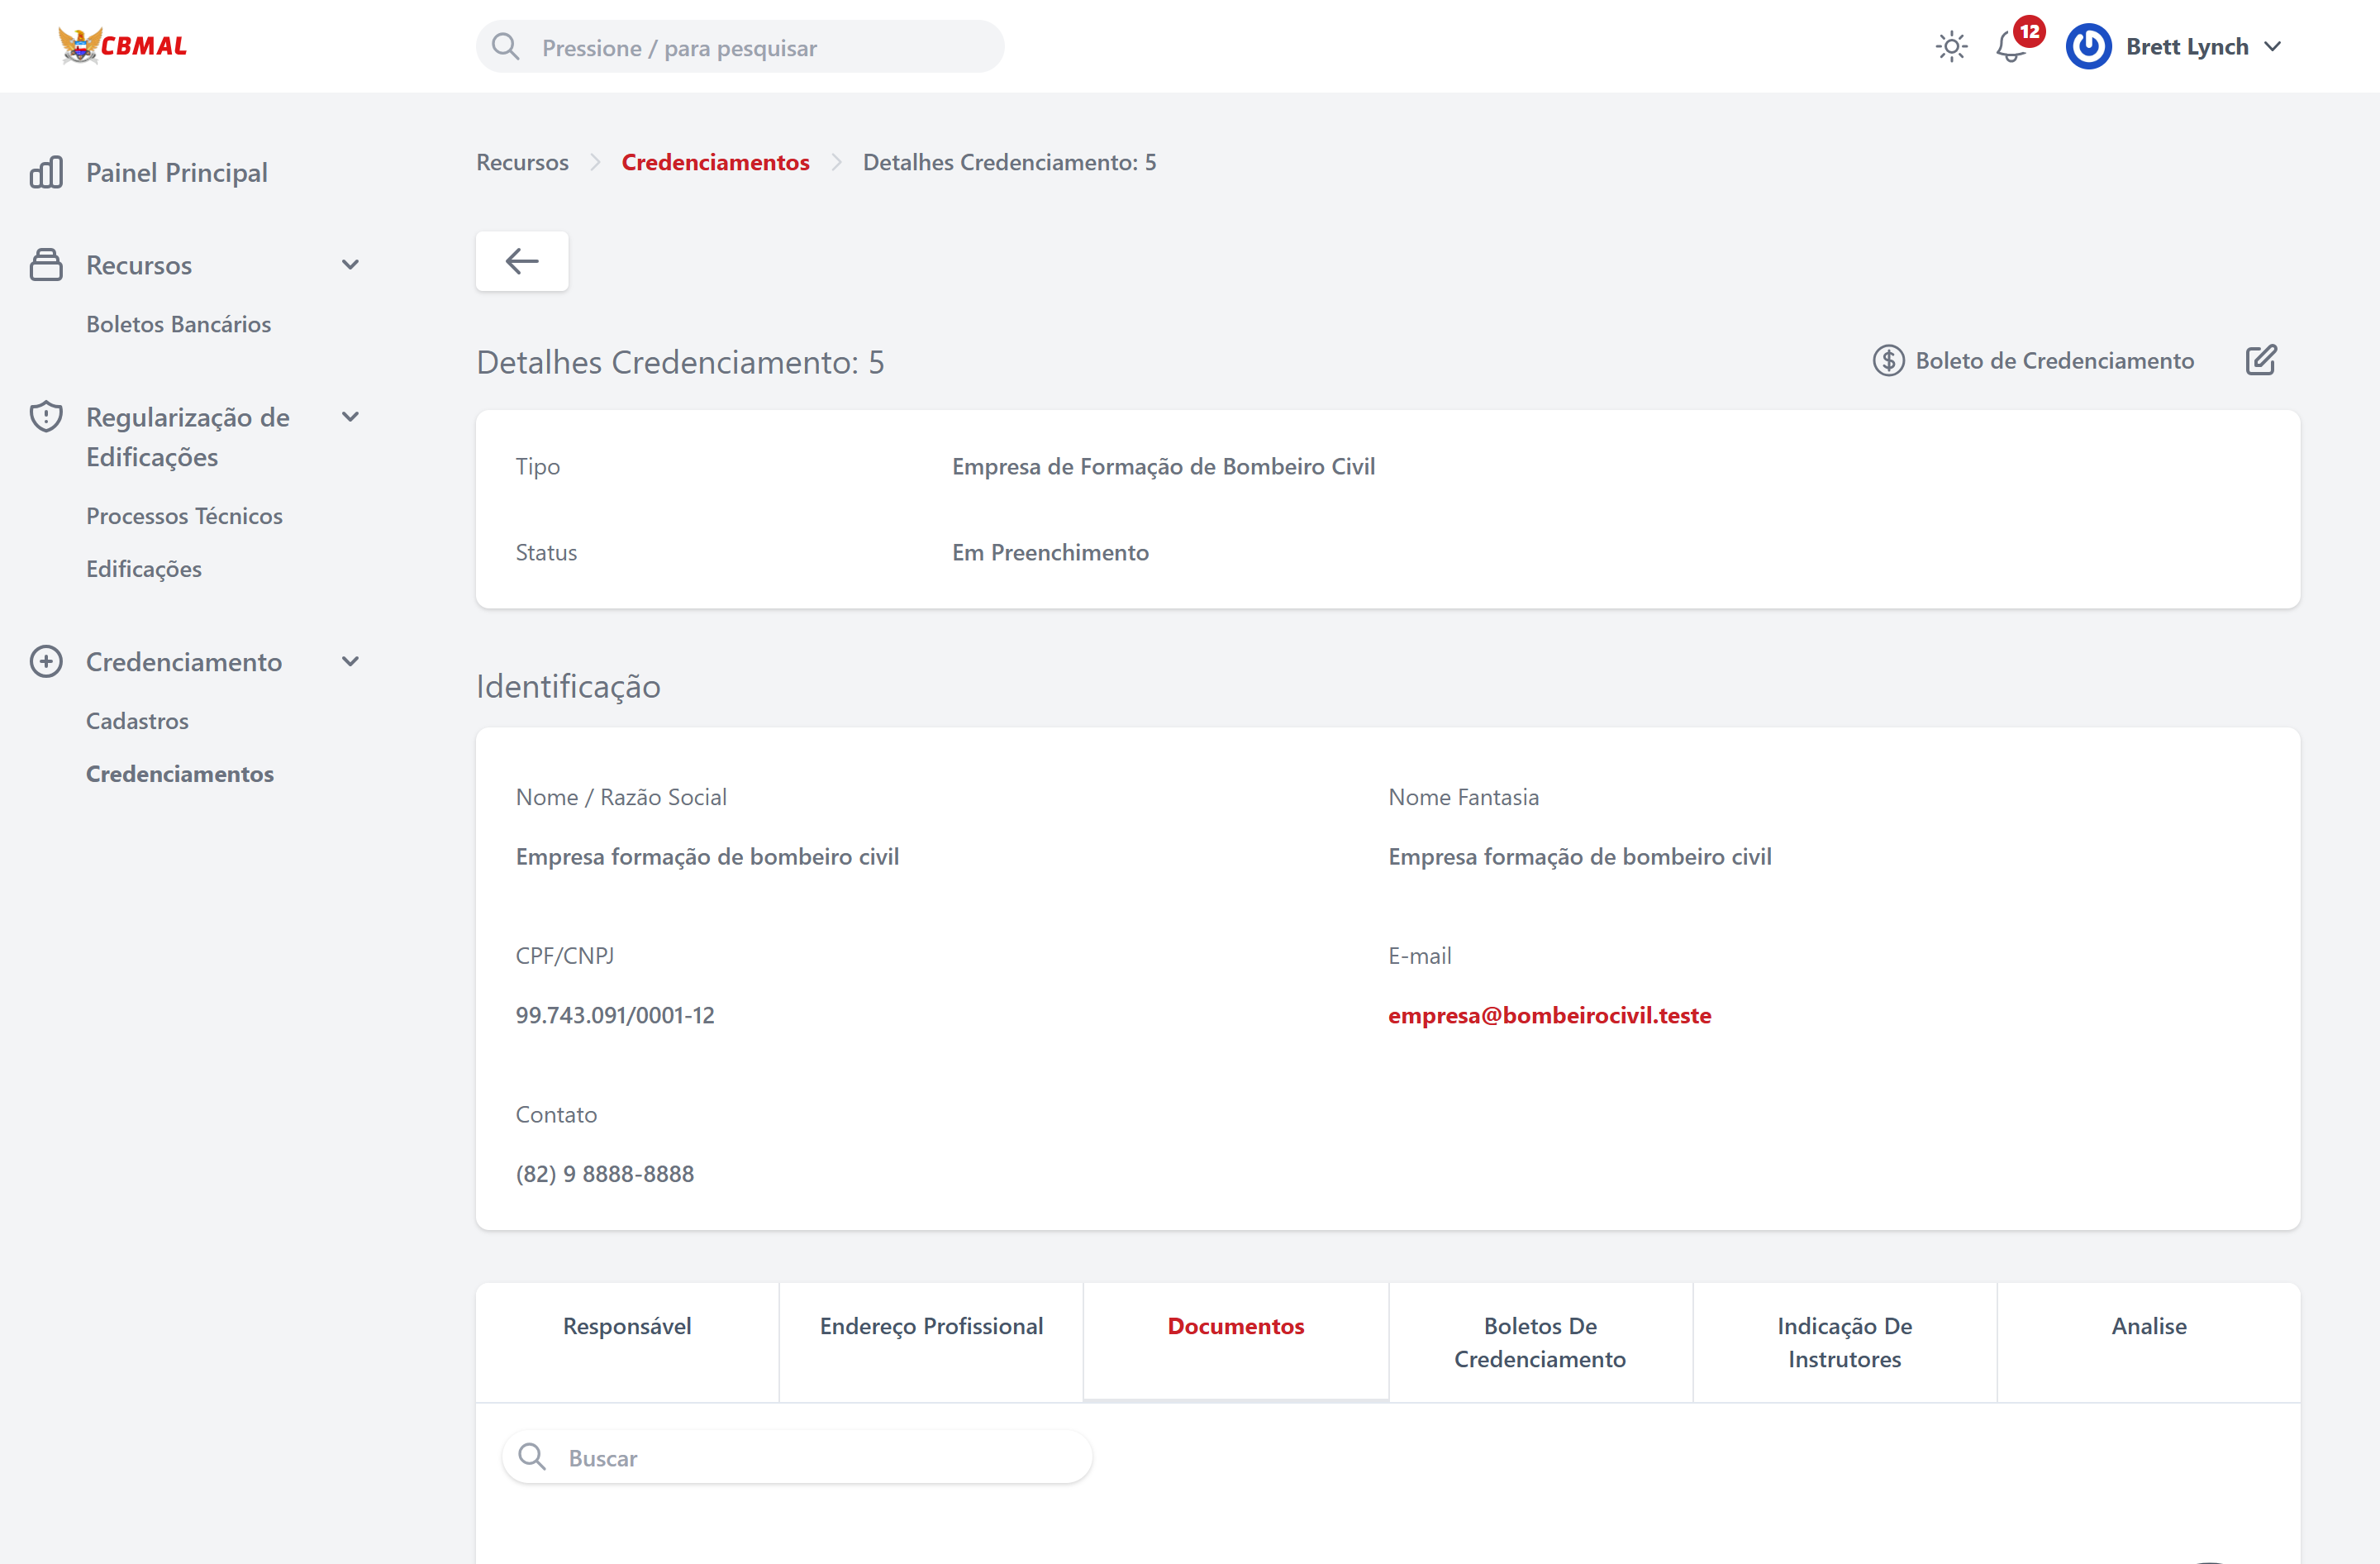Click Brett Lynch's user avatar icon
Image resolution: width=2380 pixels, height=1564 pixels.
2088,47
